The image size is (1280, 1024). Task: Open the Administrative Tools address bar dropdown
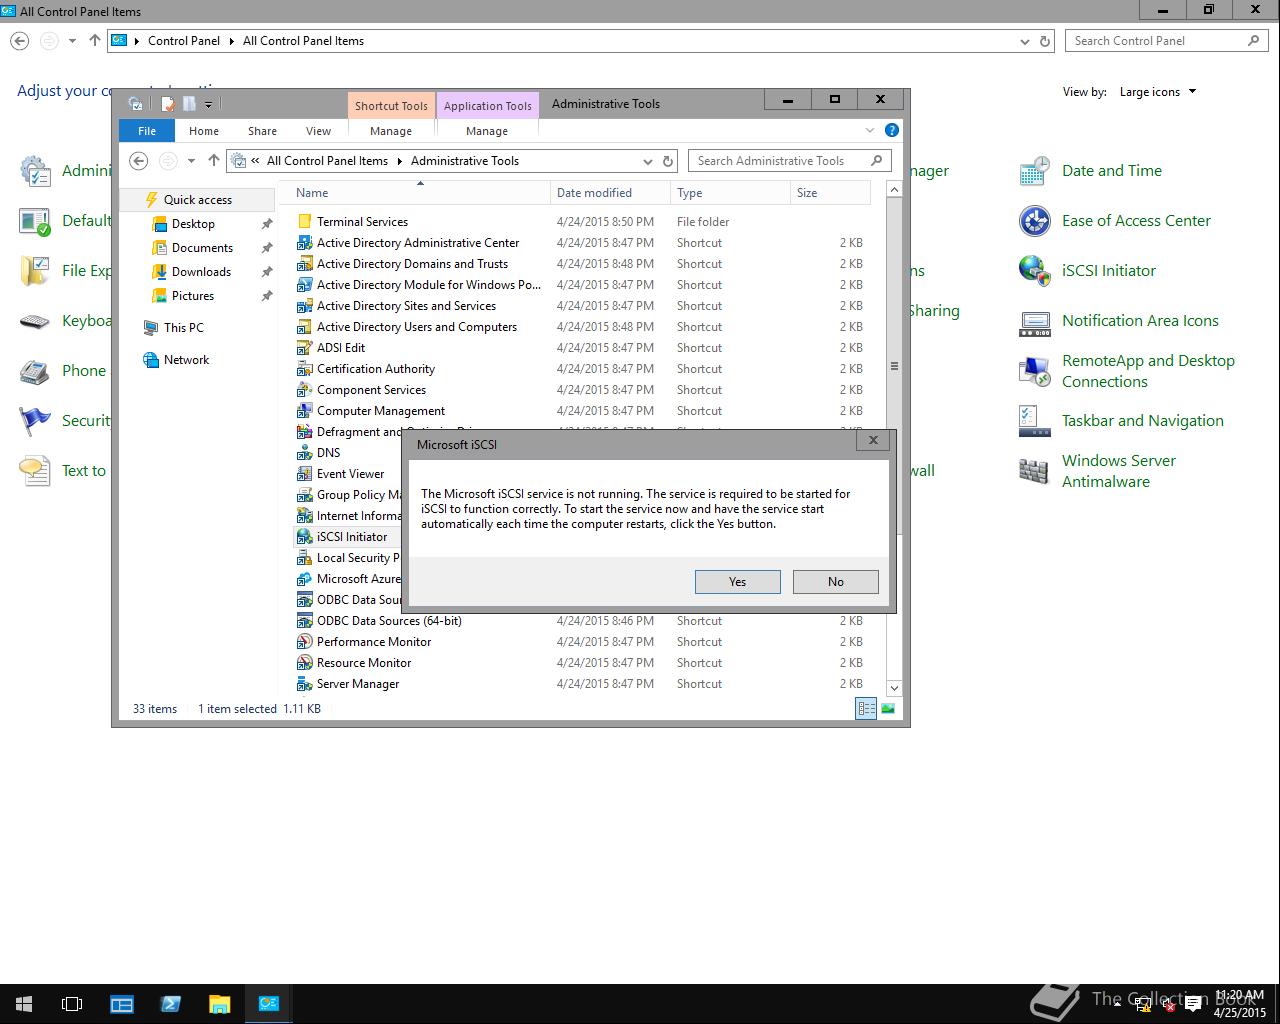[x=648, y=161]
